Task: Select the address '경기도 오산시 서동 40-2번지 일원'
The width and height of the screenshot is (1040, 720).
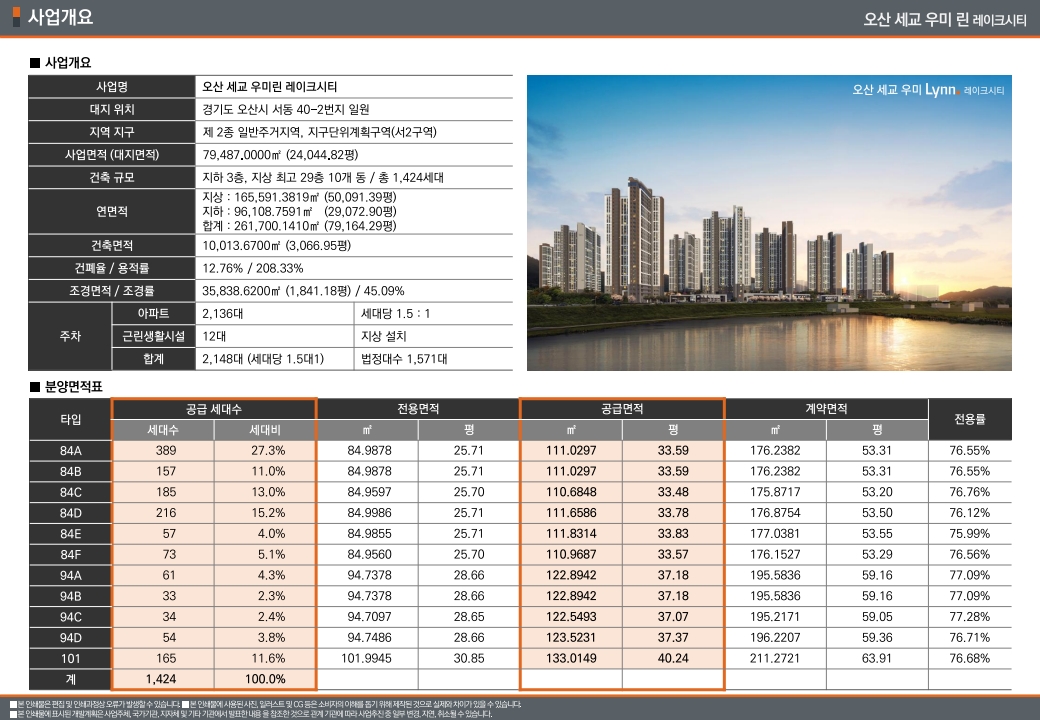Action: click(x=286, y=109)
